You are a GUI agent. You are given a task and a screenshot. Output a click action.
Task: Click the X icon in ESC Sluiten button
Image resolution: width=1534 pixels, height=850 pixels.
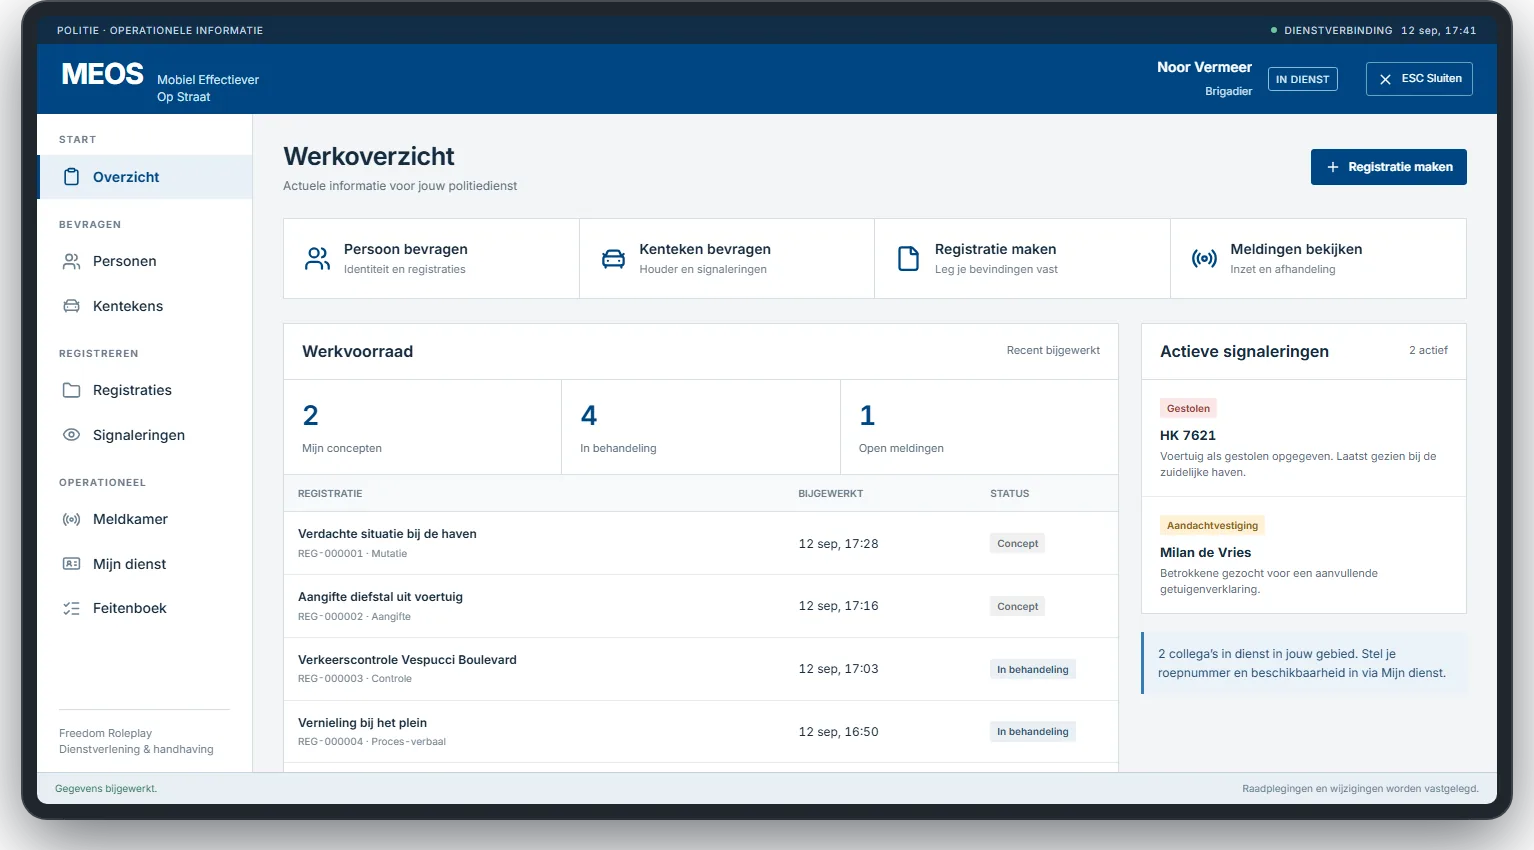(x=1385, y=79)
